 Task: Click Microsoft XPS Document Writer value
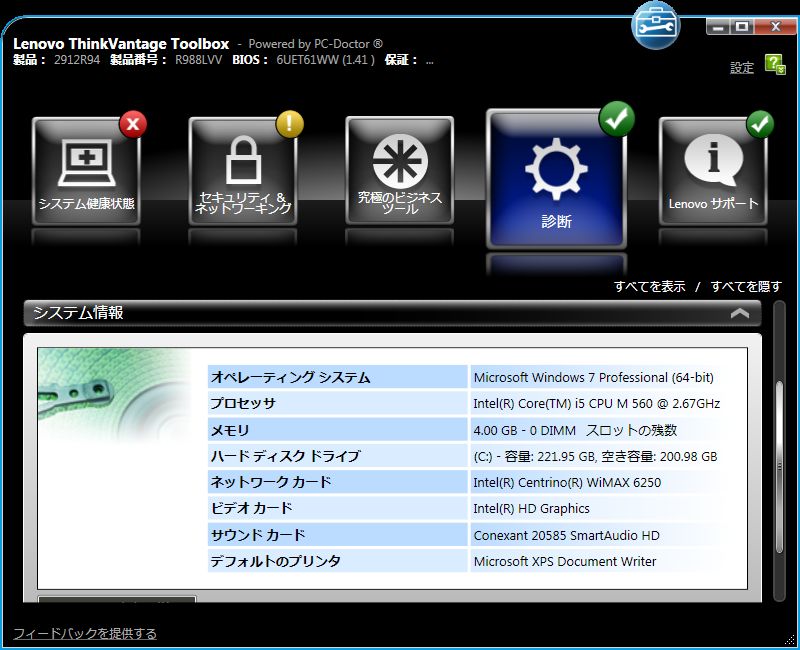click(x=565, y=561)
